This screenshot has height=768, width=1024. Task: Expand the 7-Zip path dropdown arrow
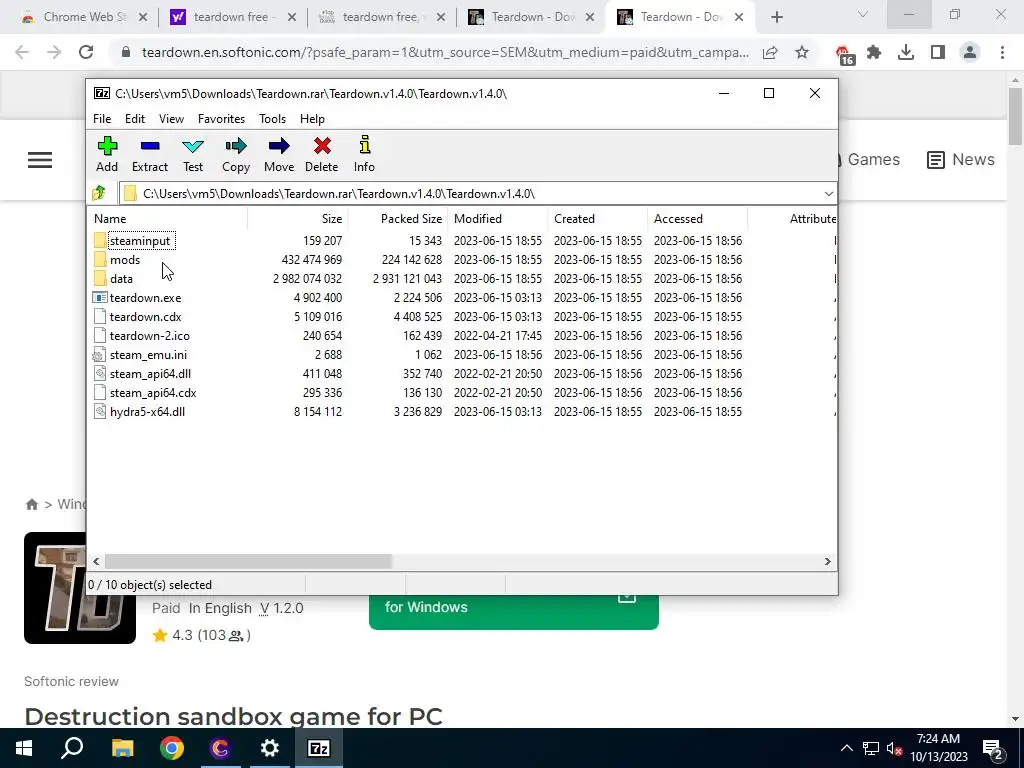[829, 193]
